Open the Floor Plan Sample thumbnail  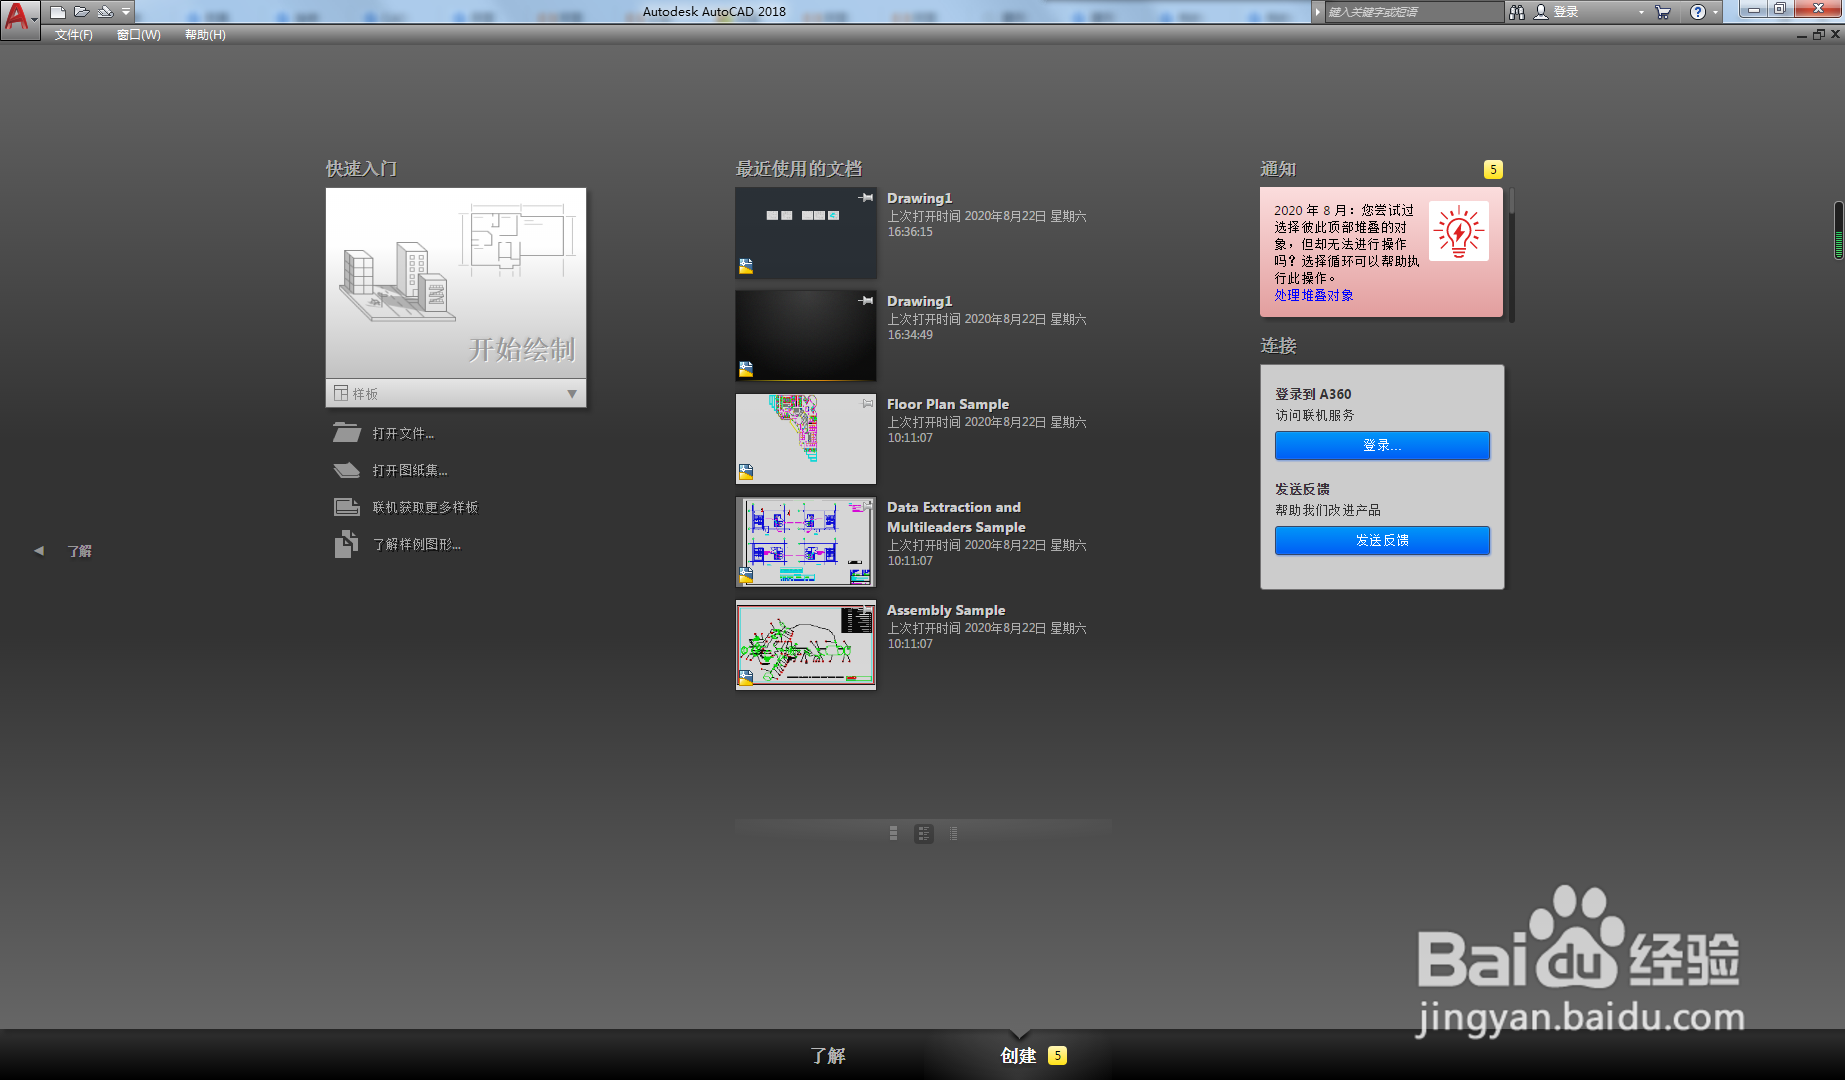pyautogui.click(x=806, y=439)
